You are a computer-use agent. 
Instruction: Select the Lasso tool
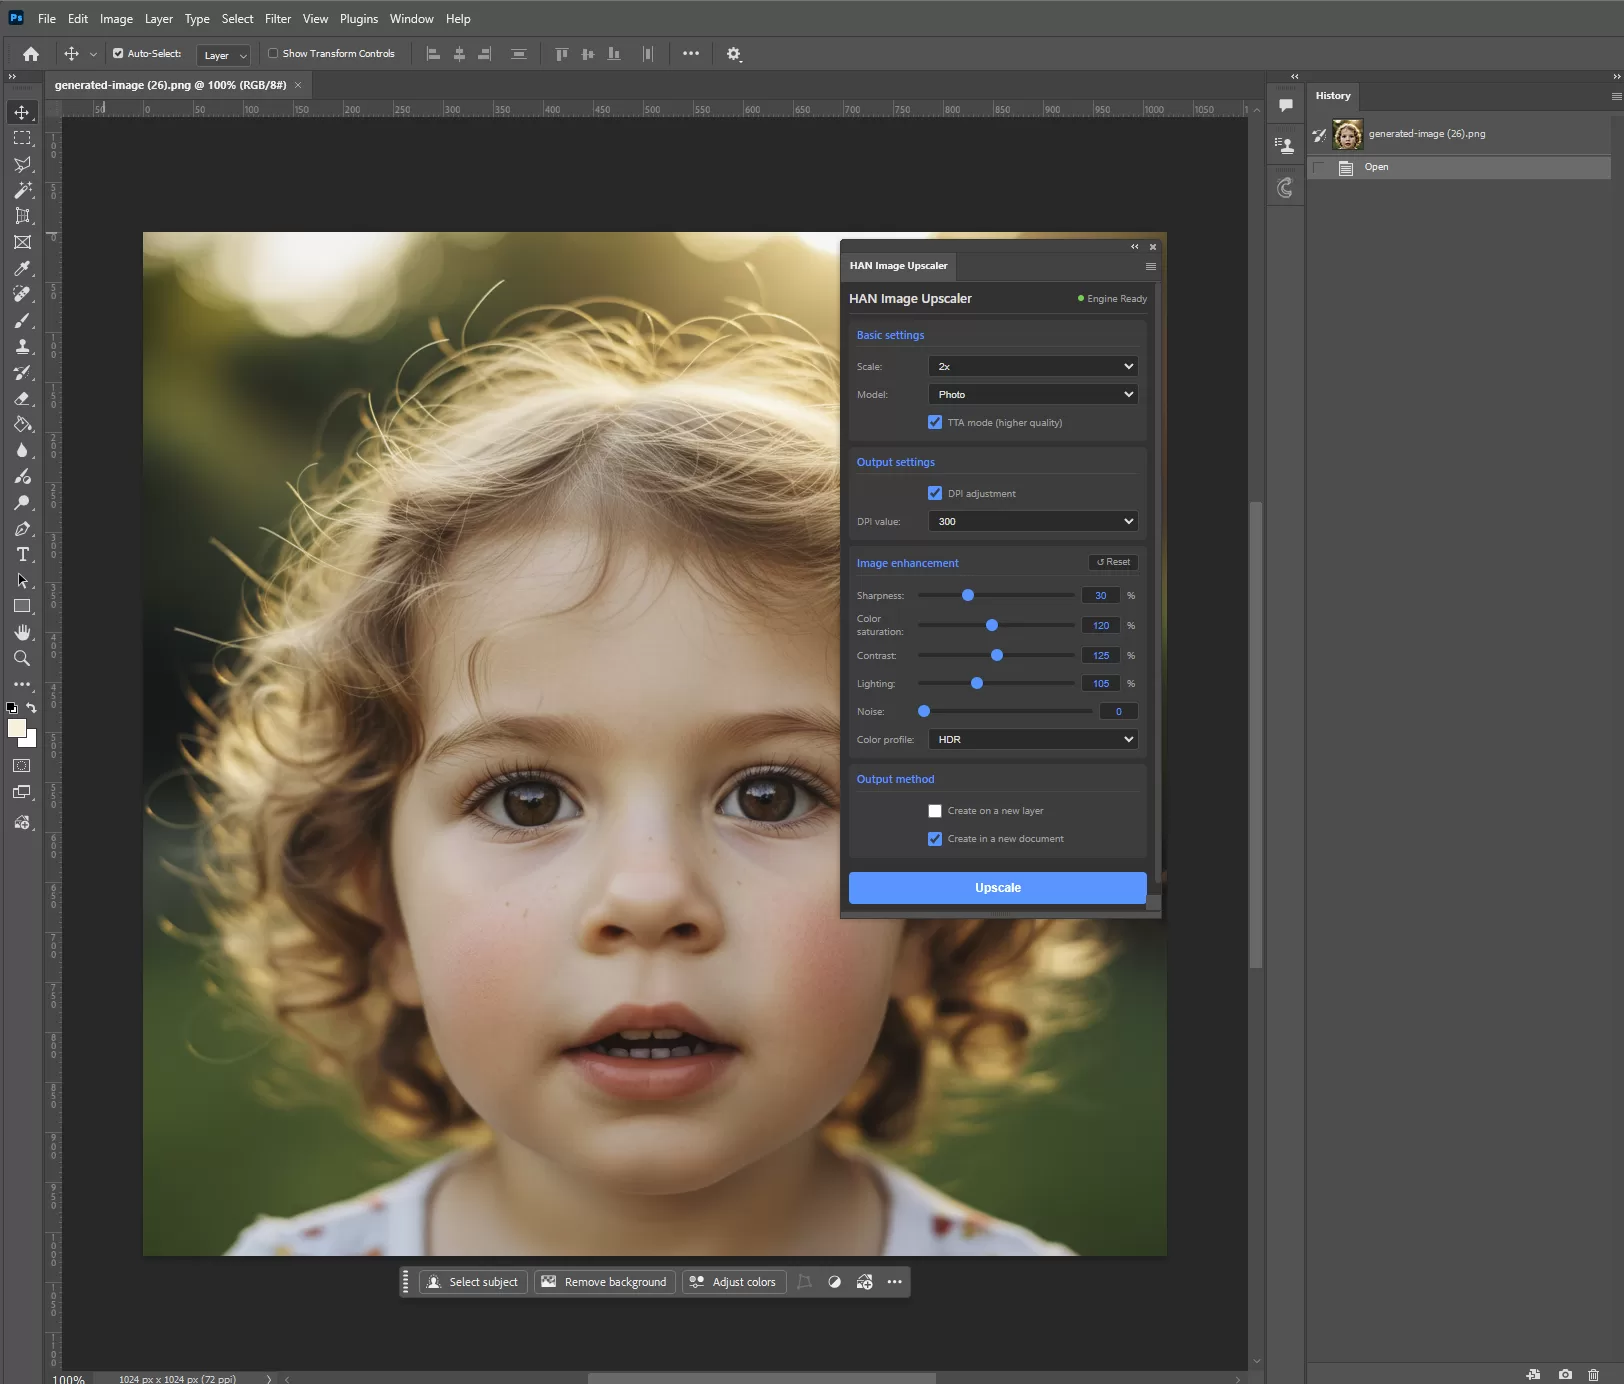[22, 164]
